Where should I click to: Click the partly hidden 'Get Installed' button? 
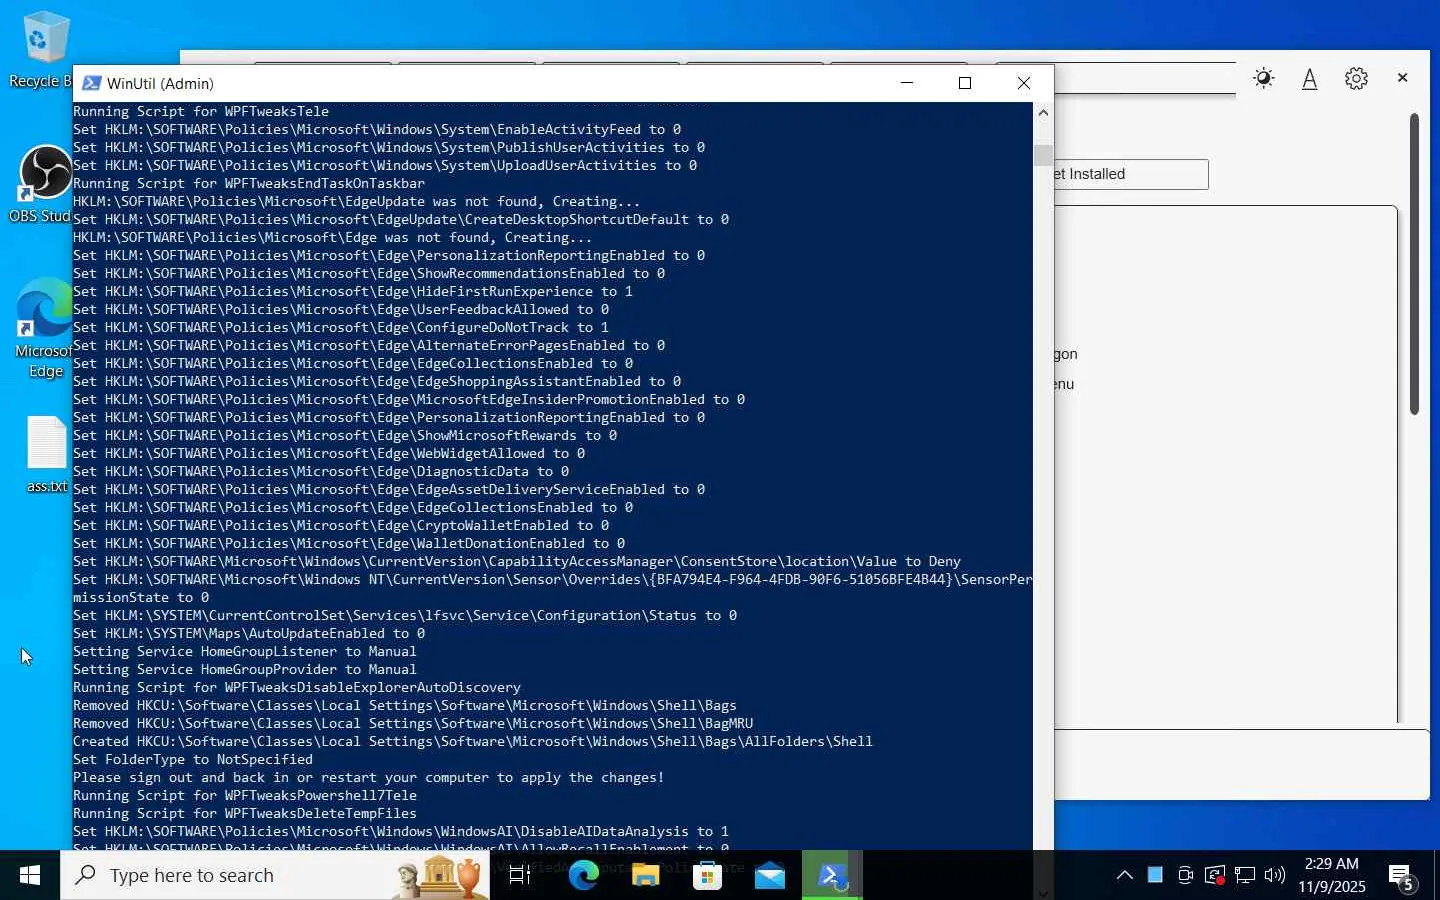tap(1131, 174)
